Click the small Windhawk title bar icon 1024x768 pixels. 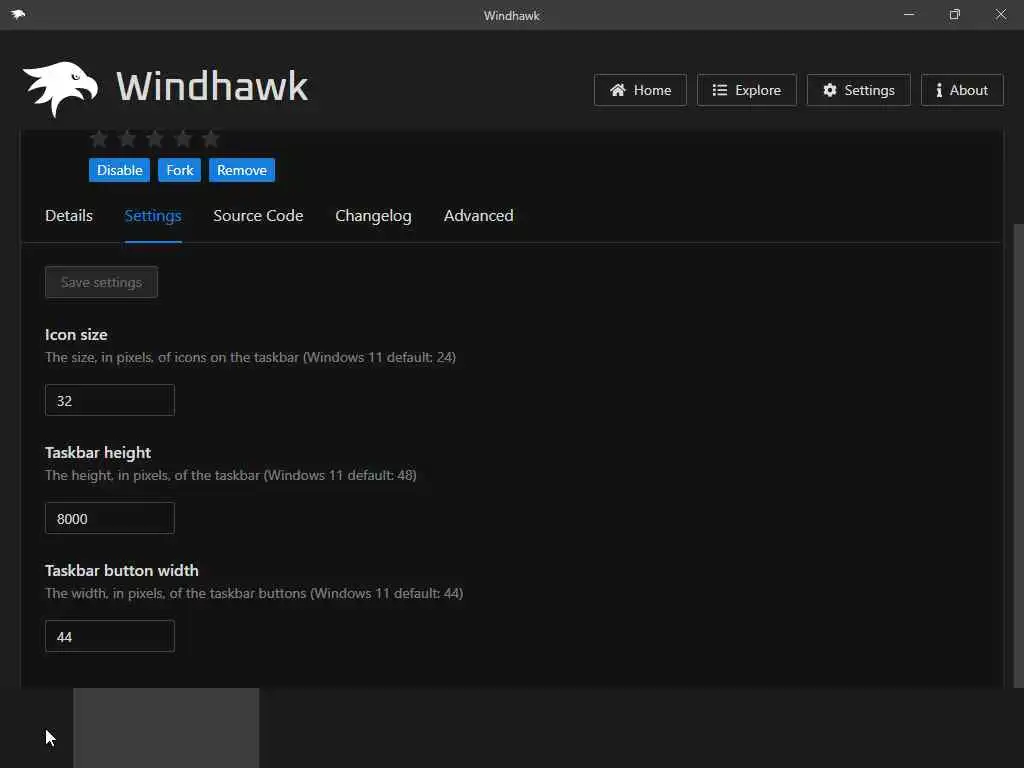(18, 14)
